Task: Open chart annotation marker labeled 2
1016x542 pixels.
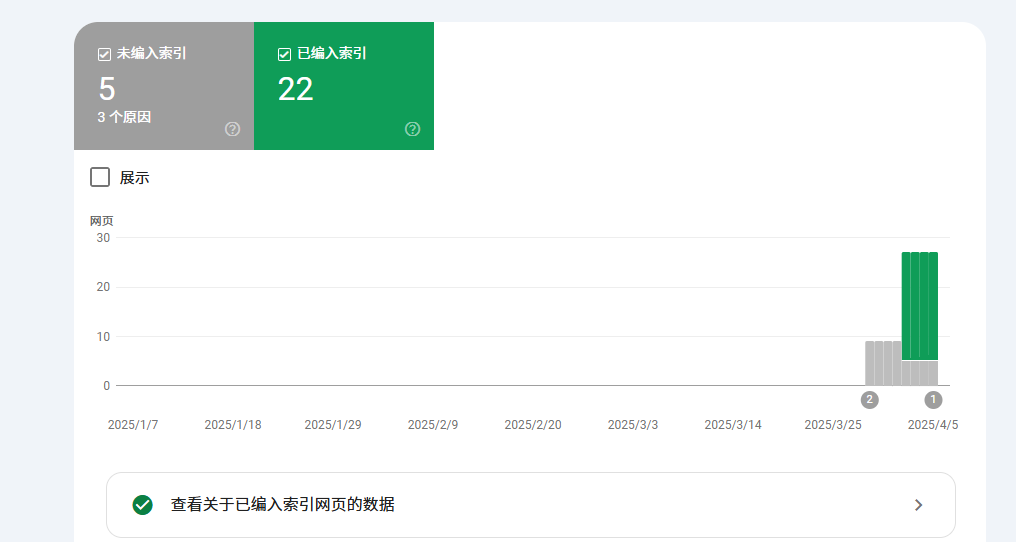Action: point(869,400)
